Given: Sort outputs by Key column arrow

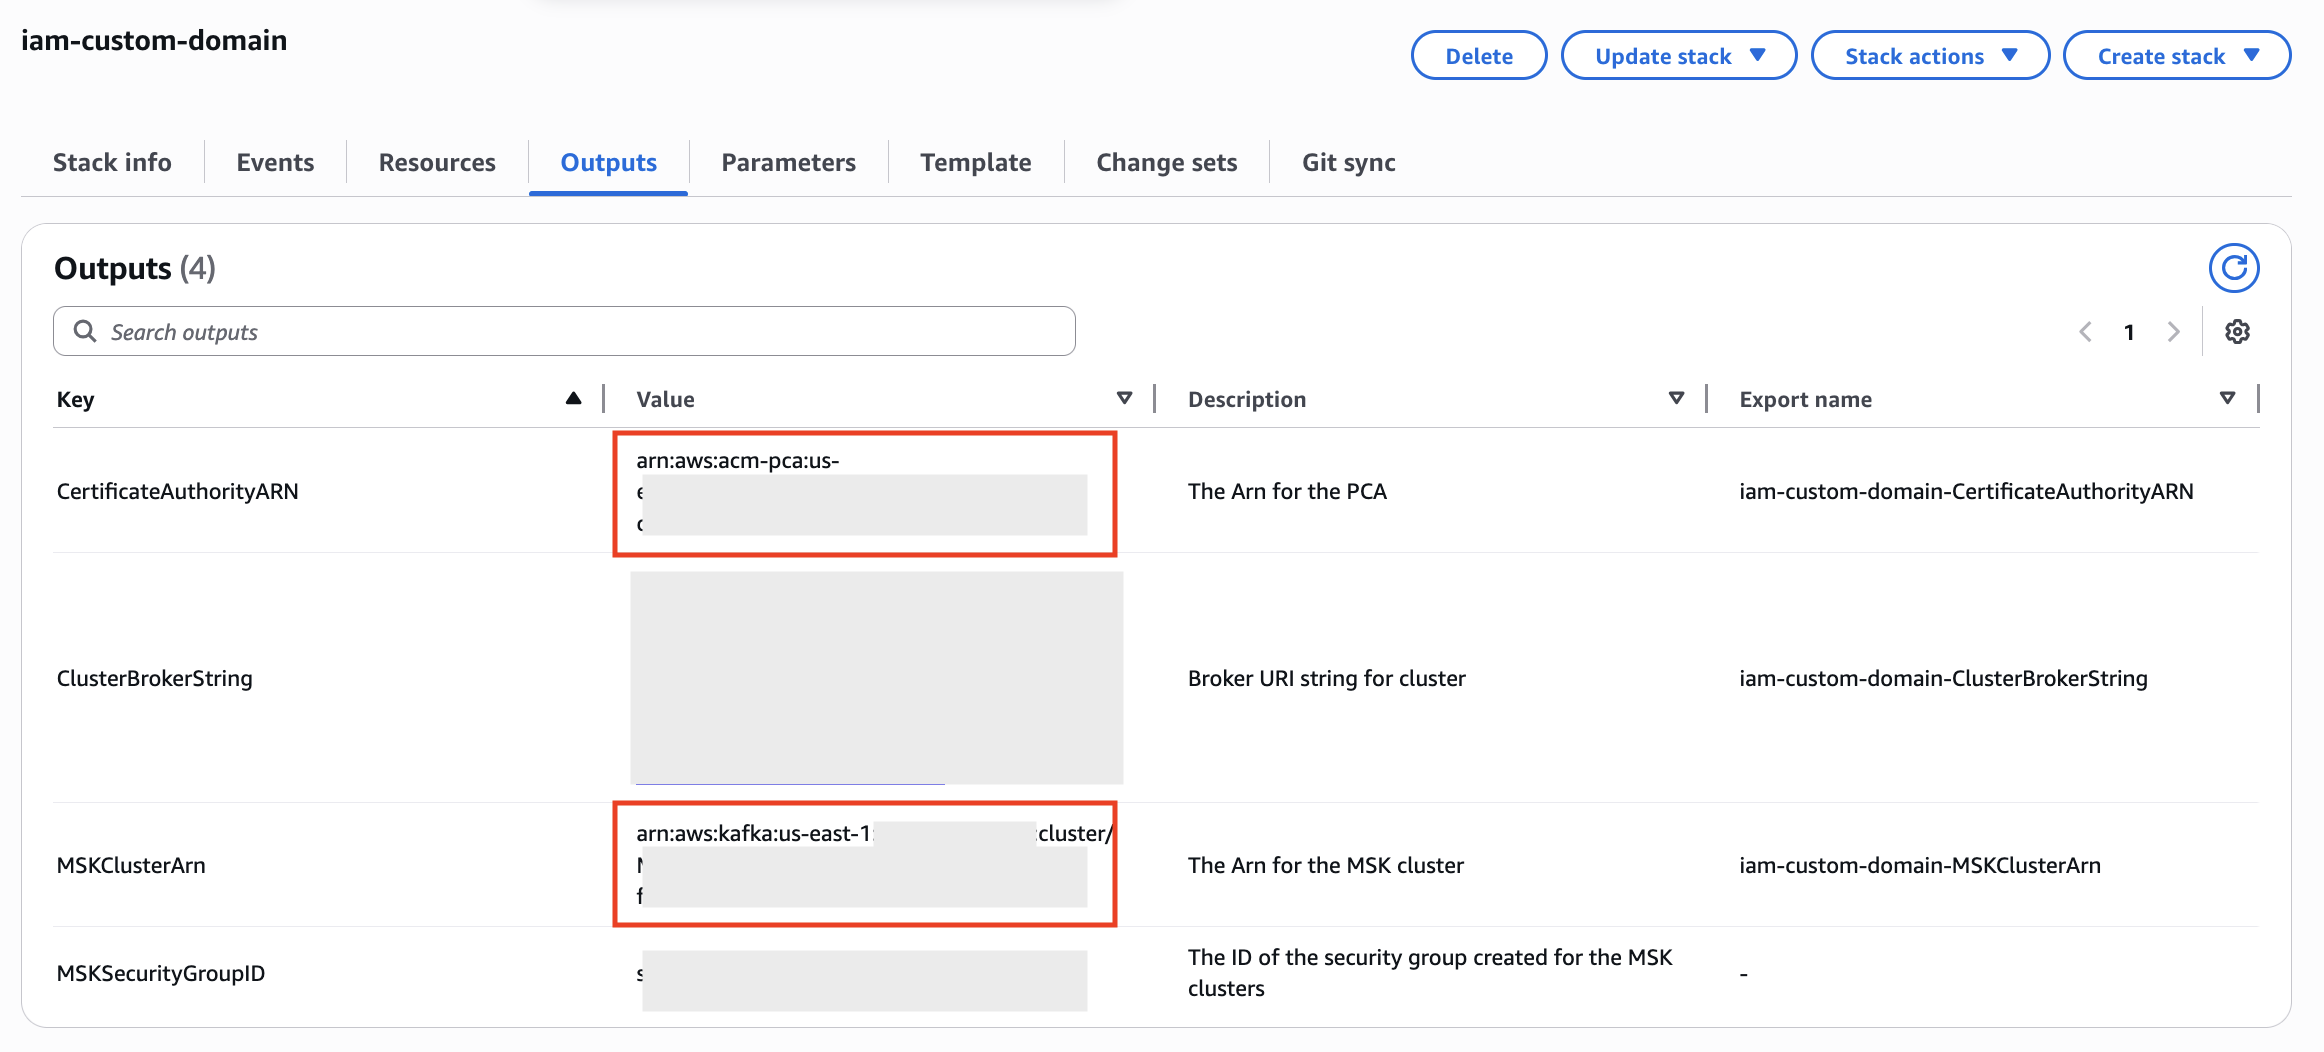Looking at the screenshot, I should (x=573, y=399).
